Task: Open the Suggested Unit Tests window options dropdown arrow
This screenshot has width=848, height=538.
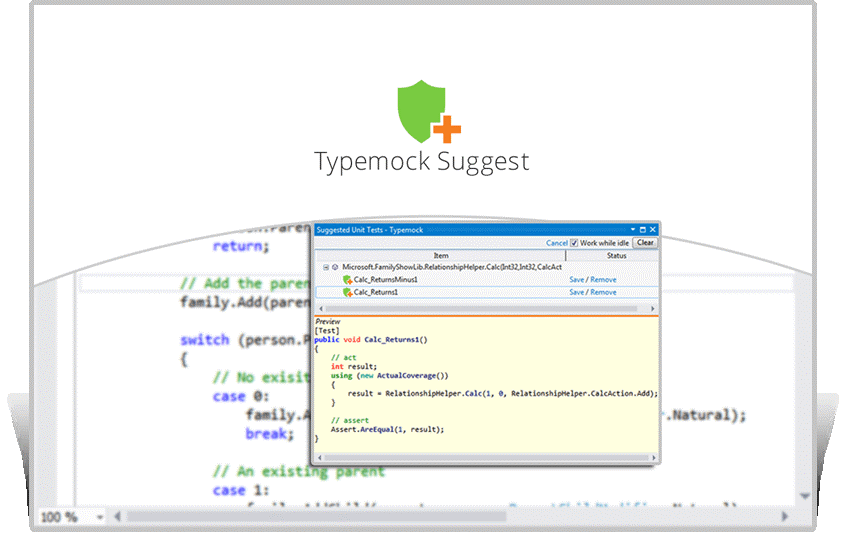Action: [x=633, y=229]
